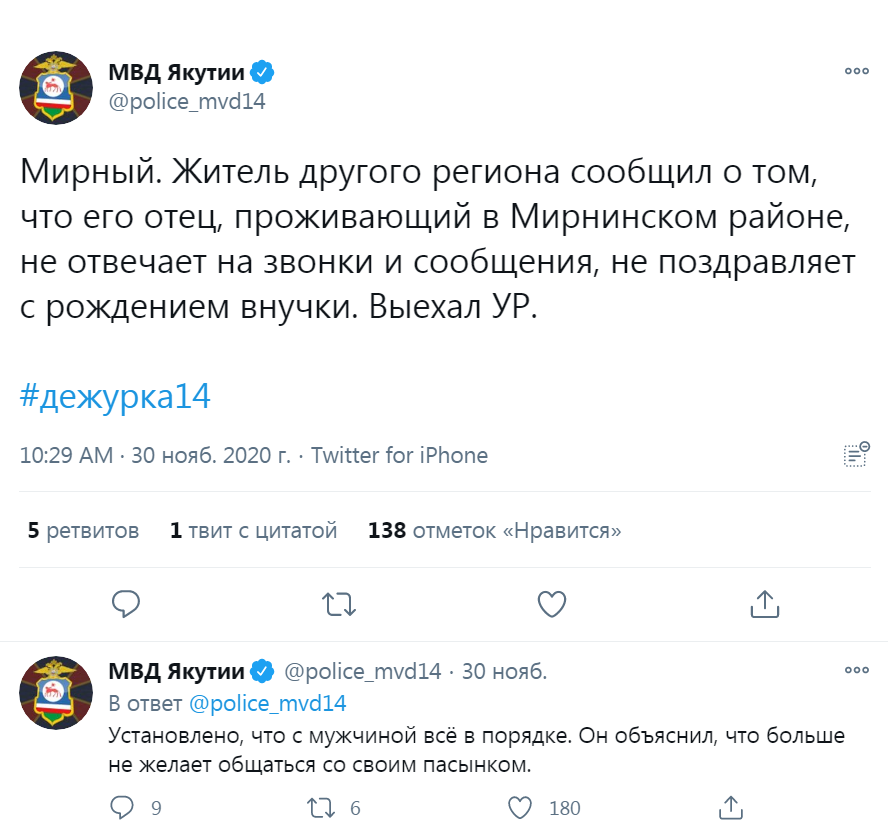Open the #дежурка14 hashtag
The height and width of the screenshot is (830, 888).
[x=115, y=396]
